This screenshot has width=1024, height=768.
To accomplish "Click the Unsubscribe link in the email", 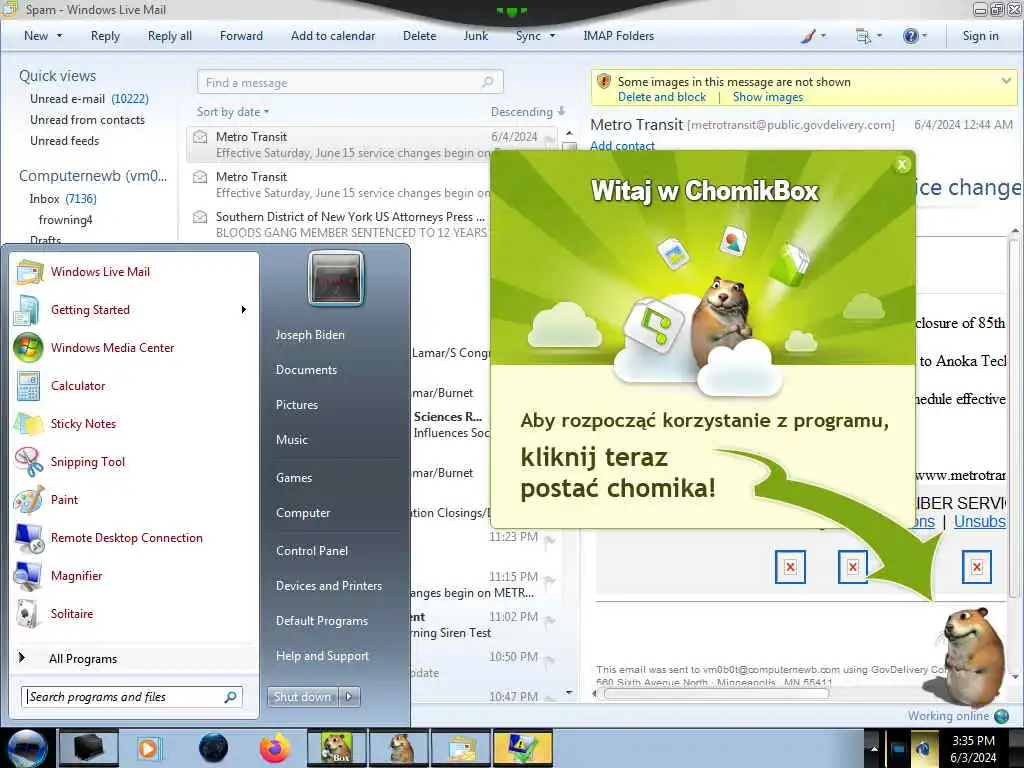I will 980,521.
